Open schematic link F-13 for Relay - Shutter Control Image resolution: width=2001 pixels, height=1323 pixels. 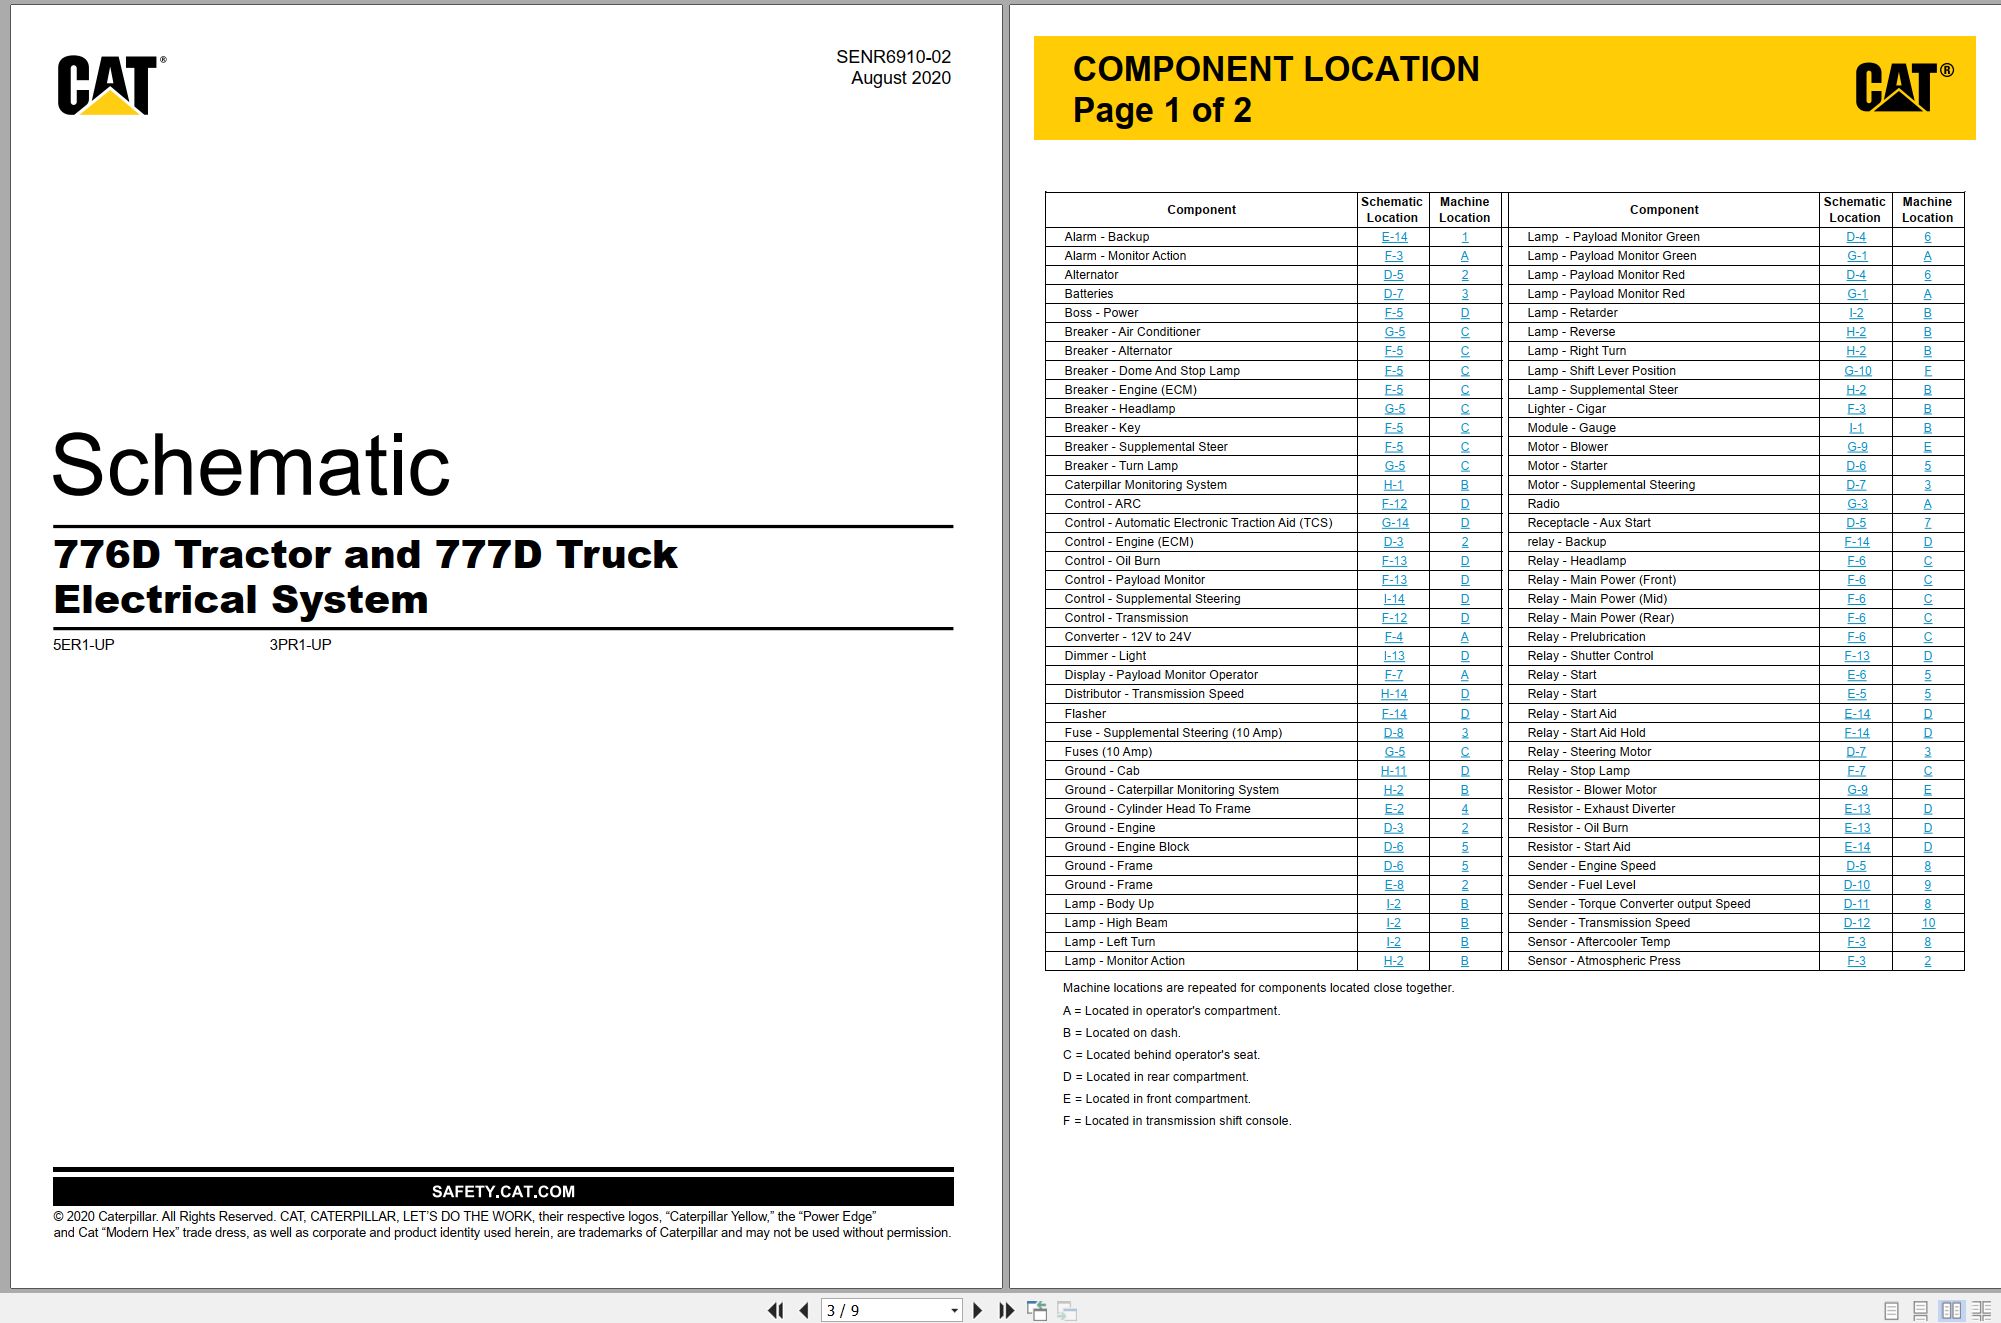(x=1857, y=656)
